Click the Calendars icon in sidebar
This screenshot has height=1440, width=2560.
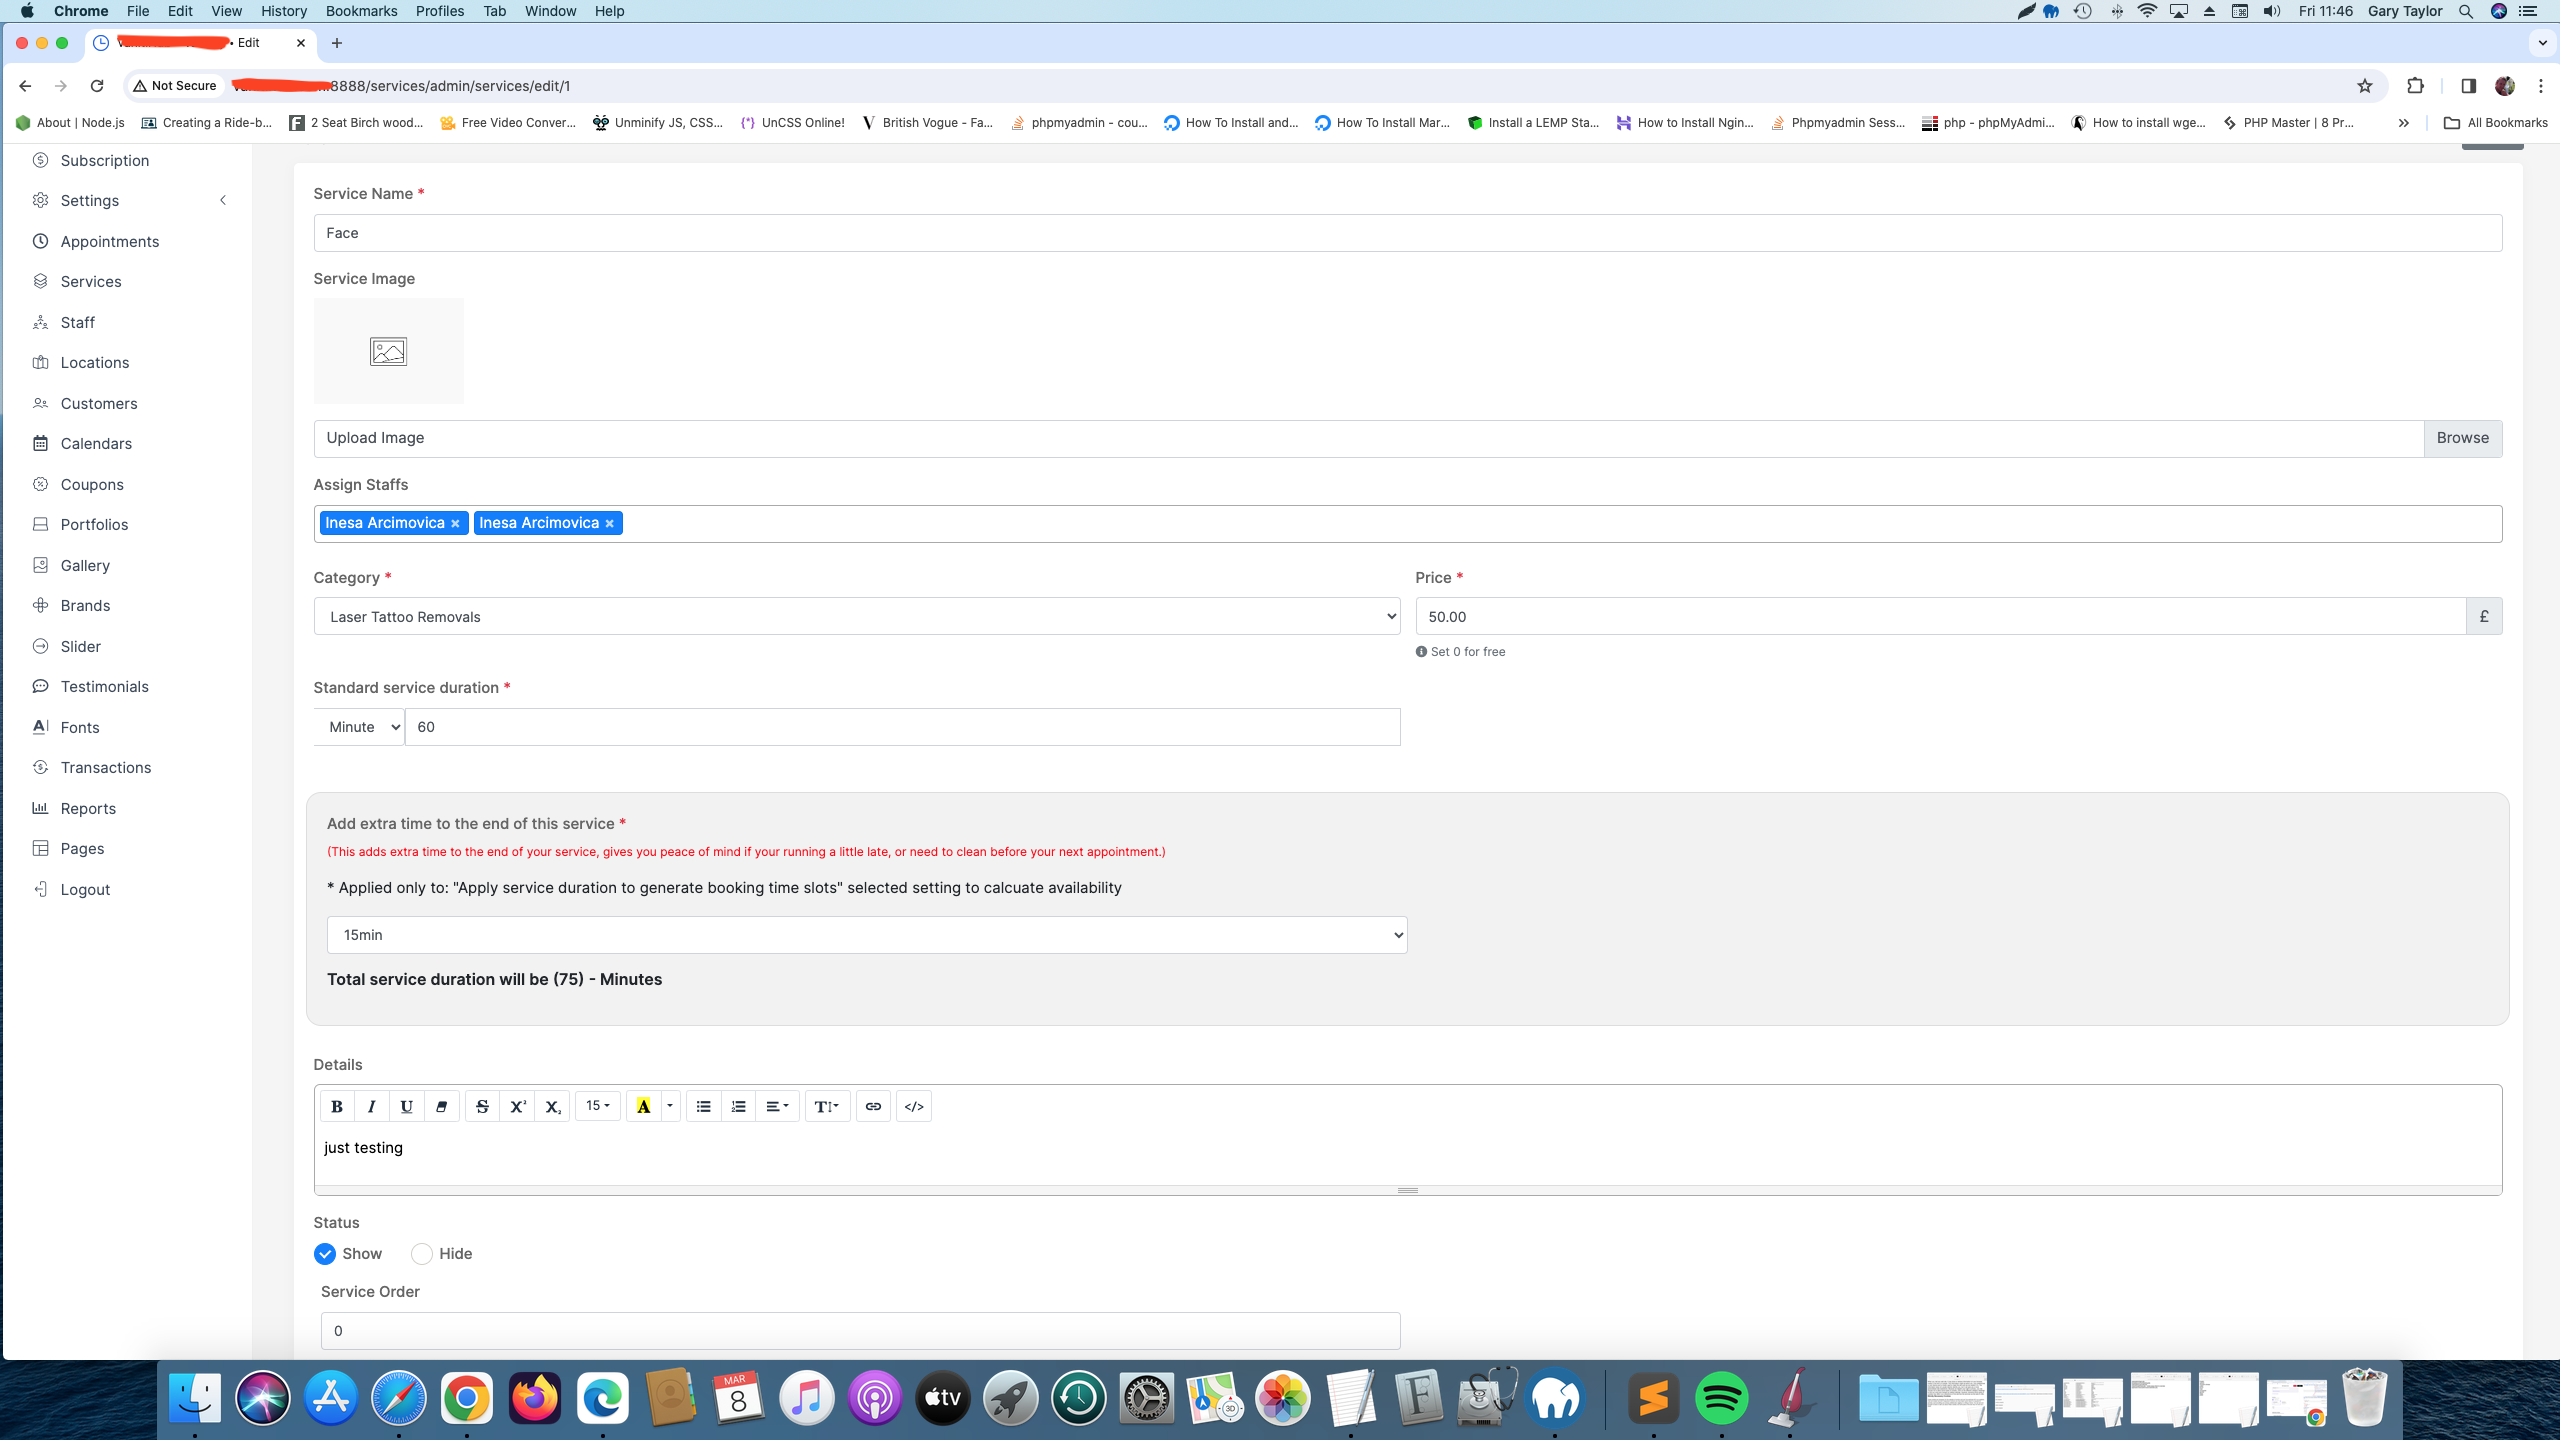click(x=40, y=443)
